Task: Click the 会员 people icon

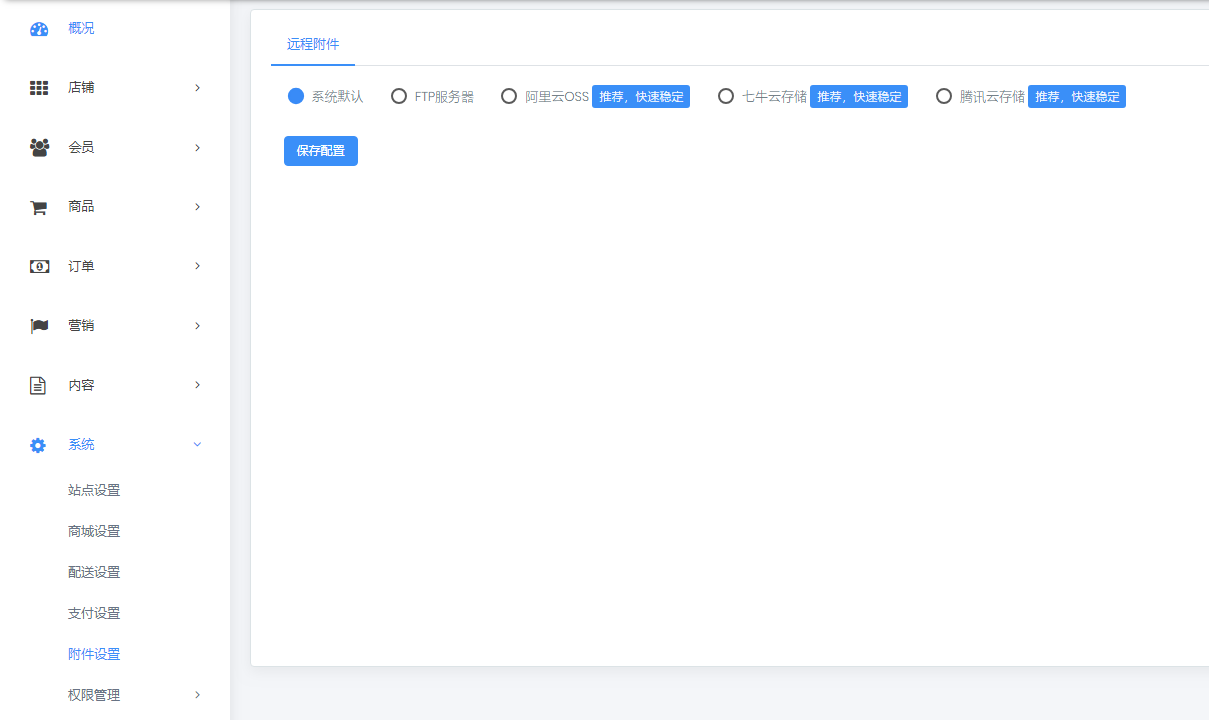Action: (39, 148)
